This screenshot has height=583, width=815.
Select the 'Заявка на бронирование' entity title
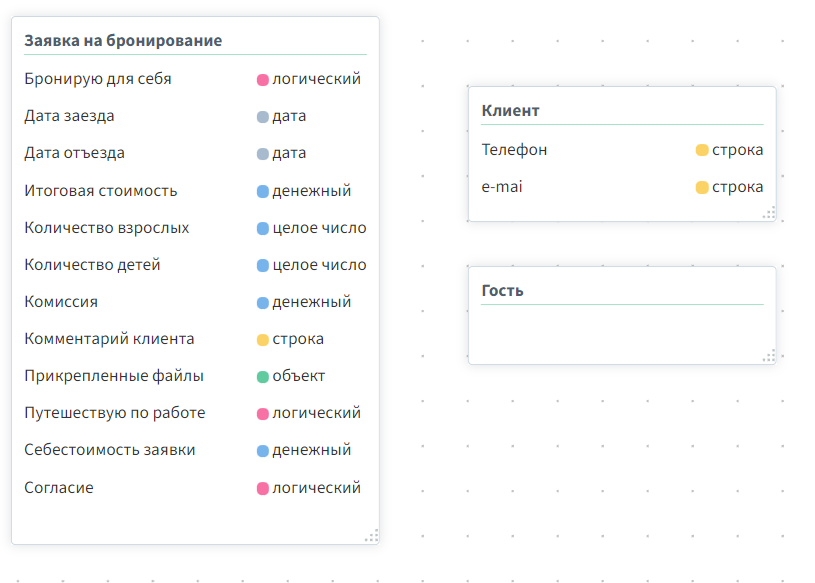pos(123,41)
